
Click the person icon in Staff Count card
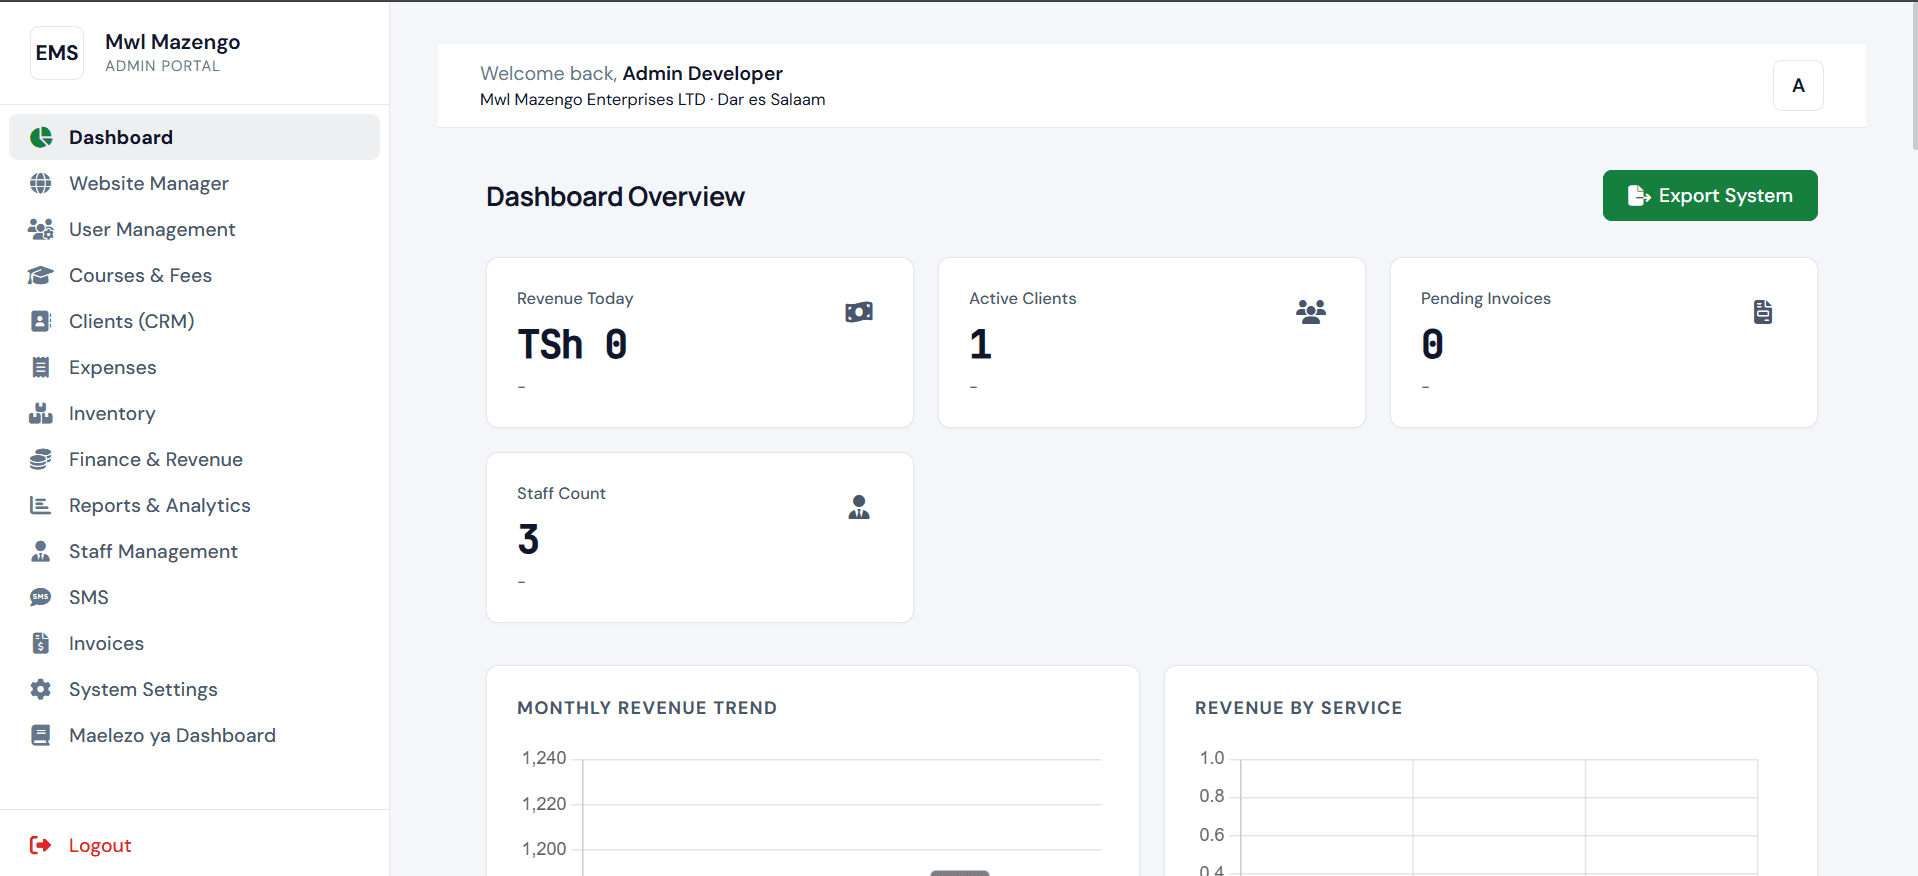point(859,507)
